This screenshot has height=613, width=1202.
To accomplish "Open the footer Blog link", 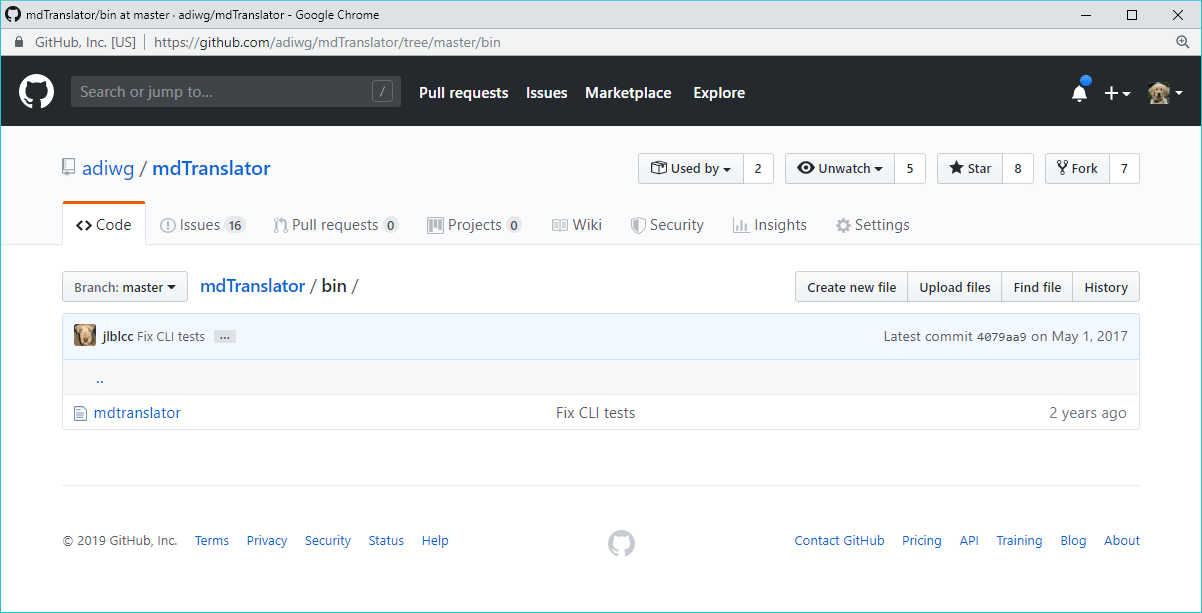I will pyautogui.click(x=1073, y=541).
